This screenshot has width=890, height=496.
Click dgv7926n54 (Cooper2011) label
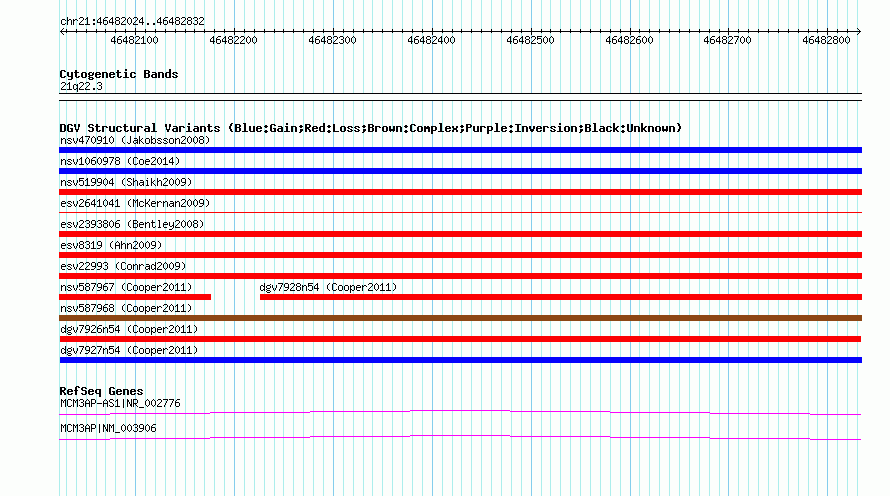[x=129, y=329]
